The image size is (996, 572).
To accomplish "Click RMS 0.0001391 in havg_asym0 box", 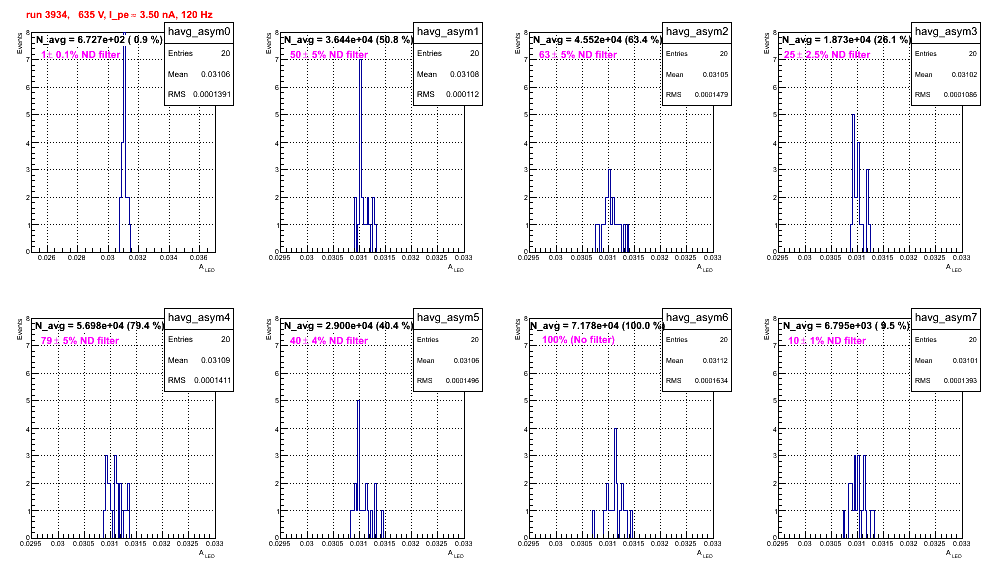I will tap(199, 94).
